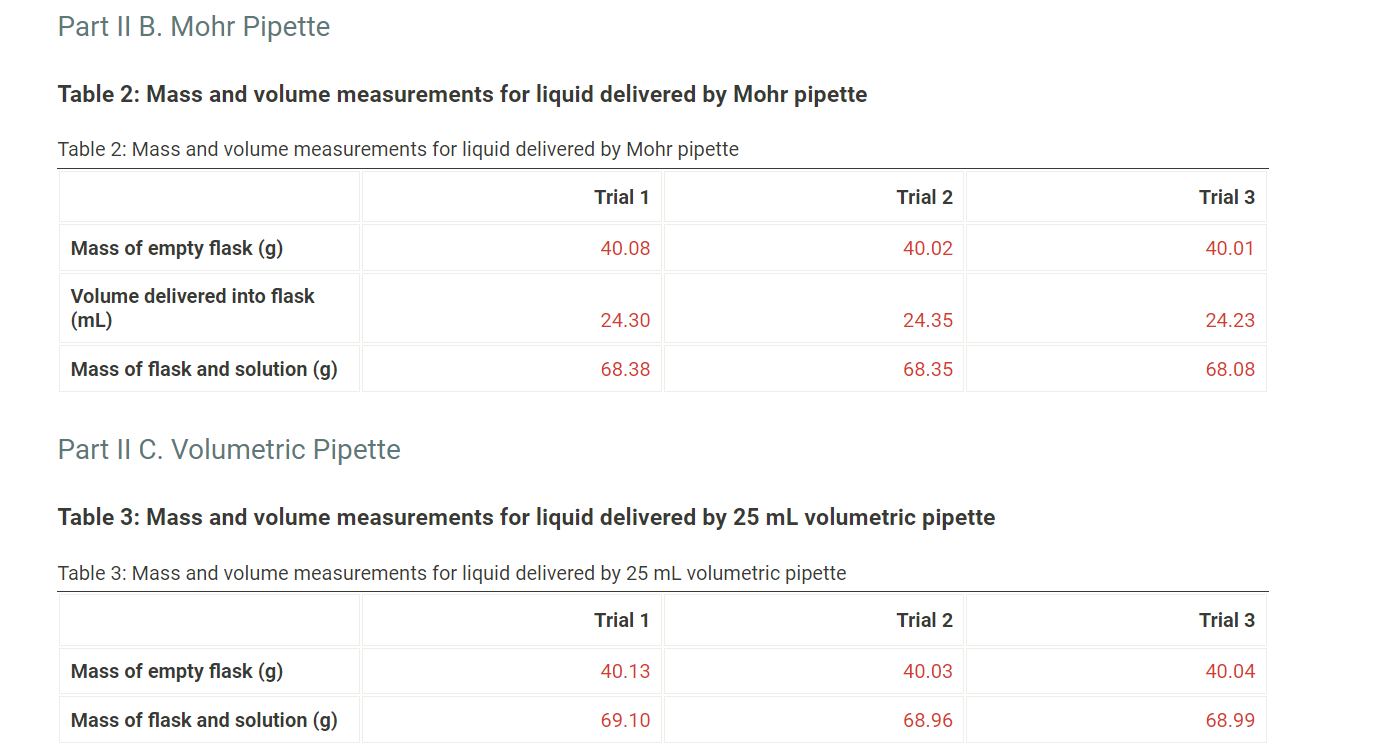The height and width of the screenshot is (755, 1378).
Task: Click volumetric Trial 2 empty flask 40.03
Action: [928, 671]
